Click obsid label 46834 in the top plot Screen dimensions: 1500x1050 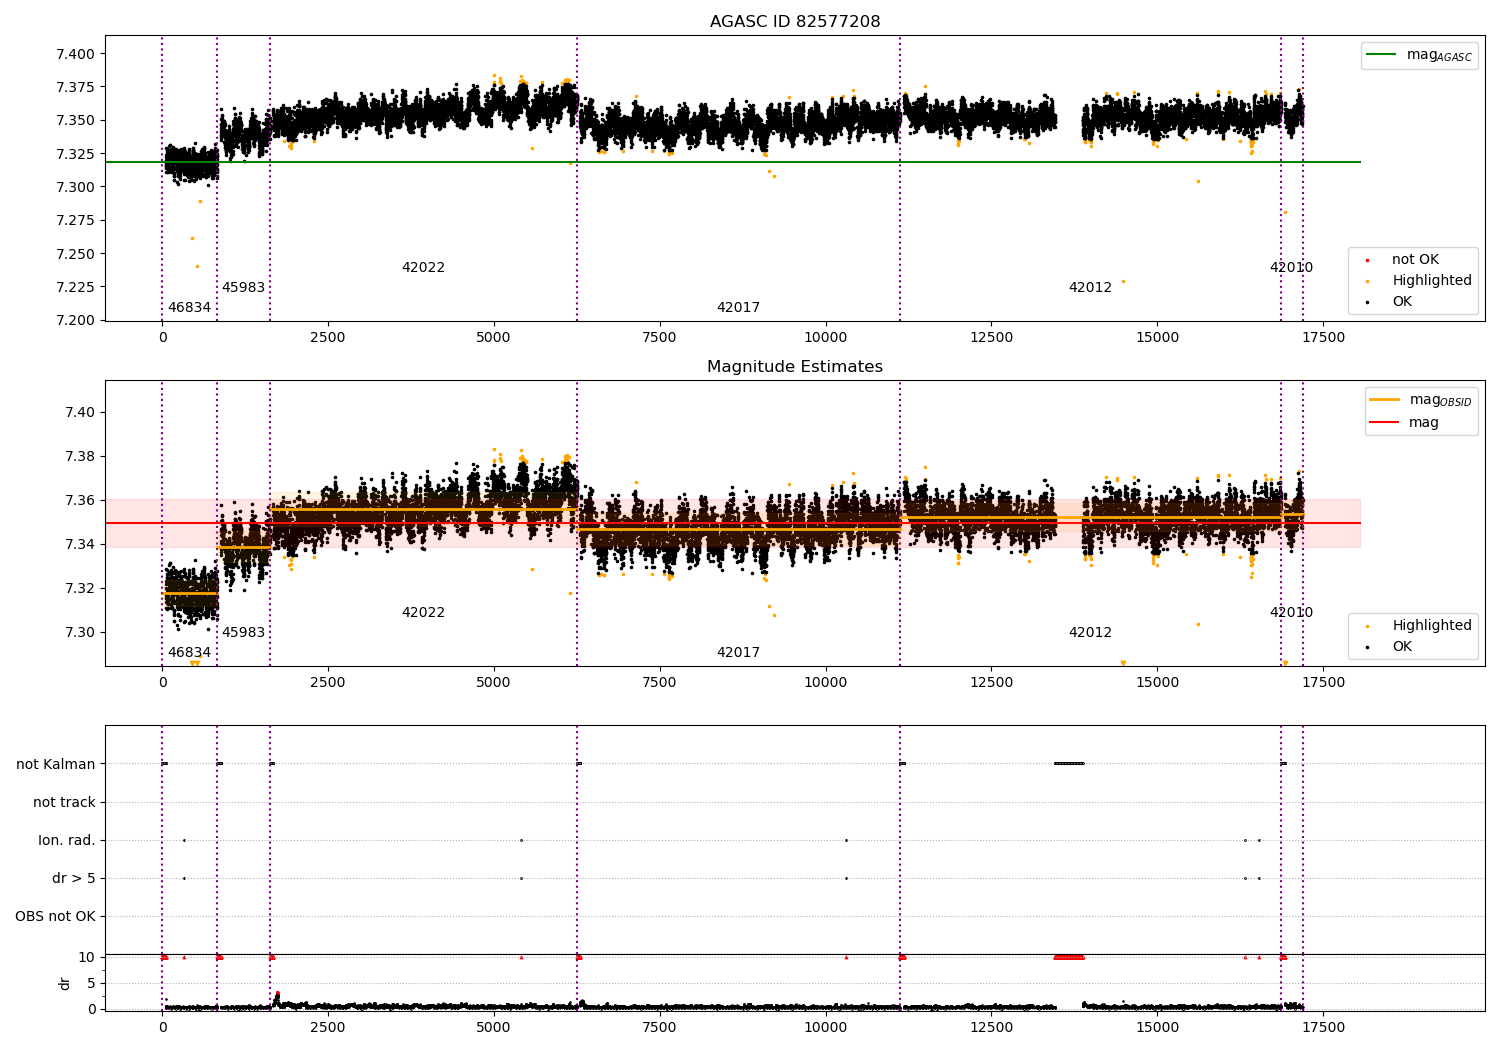[x=189, y=308]
